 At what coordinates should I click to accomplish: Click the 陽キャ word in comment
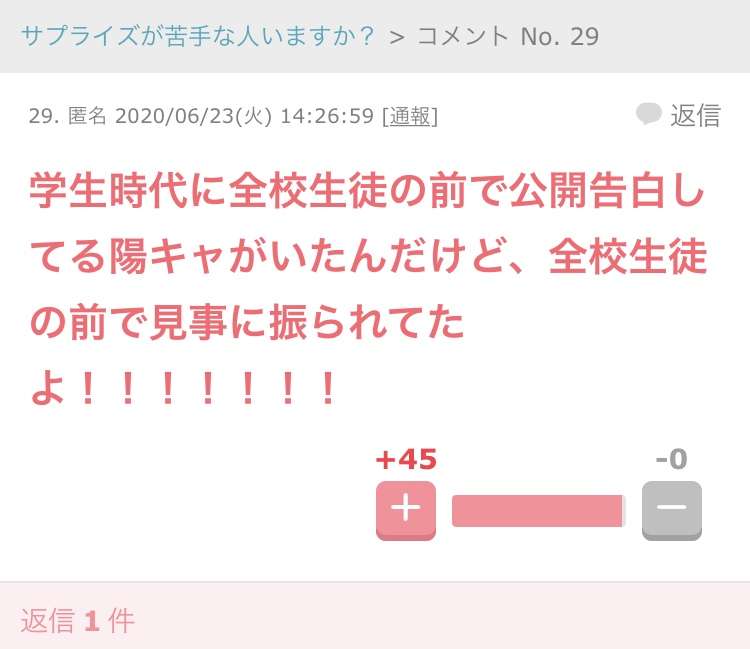click(x=166, y=256)
